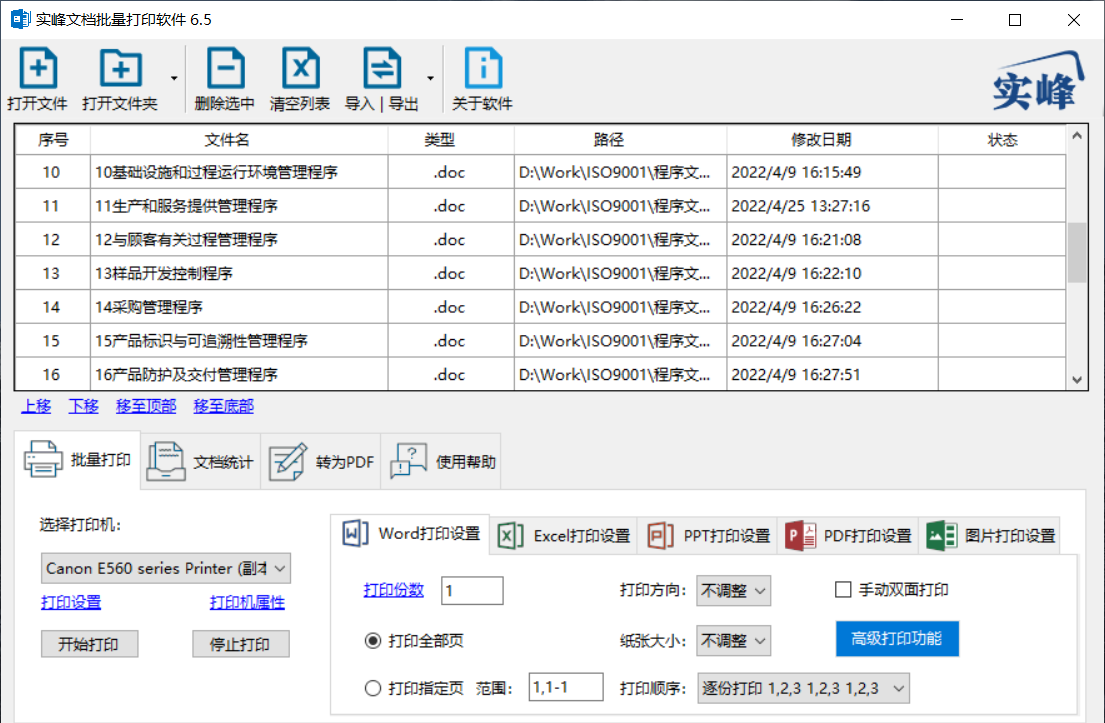The height and width of the screenshot is (723, 1105).
Task: Select the 图片打印设置 tab
Action: [990, 536]
